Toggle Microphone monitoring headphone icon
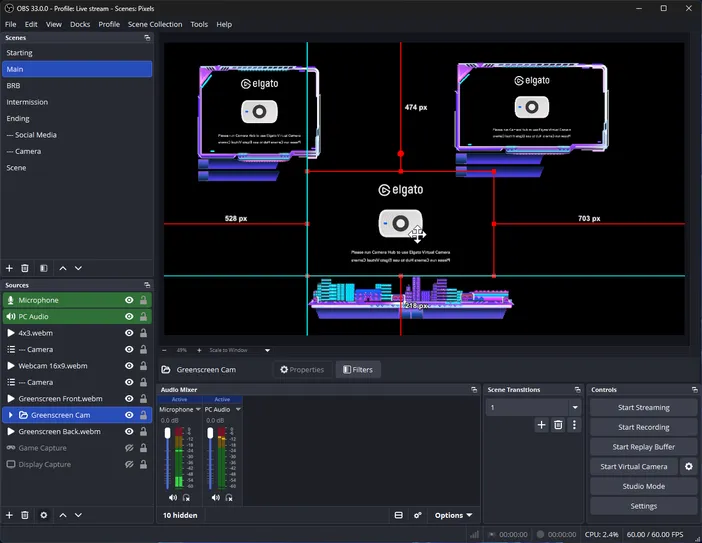Screen dimensions: 702x543 click(x=186, y=498)
